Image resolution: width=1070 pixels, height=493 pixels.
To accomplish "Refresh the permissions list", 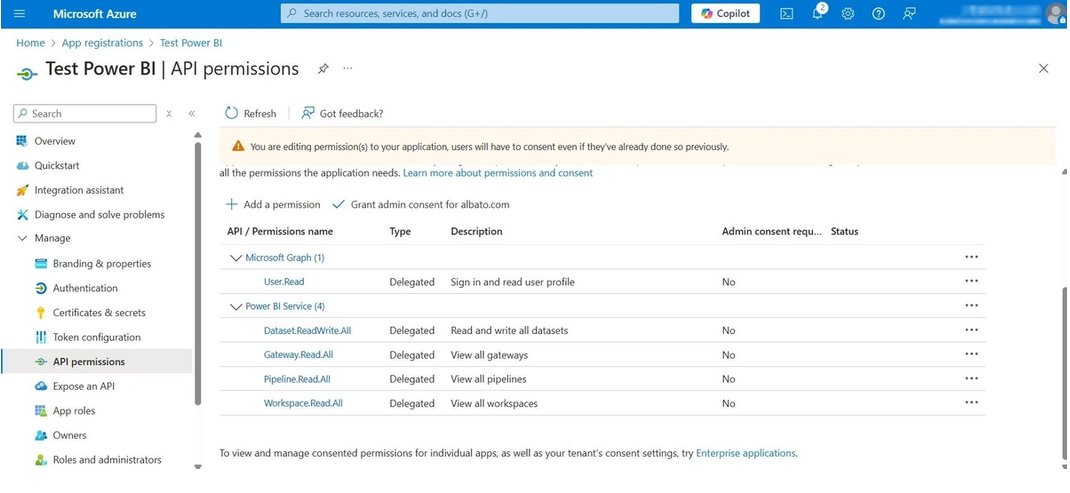I will pyautogui.click(x=250, y=113).
